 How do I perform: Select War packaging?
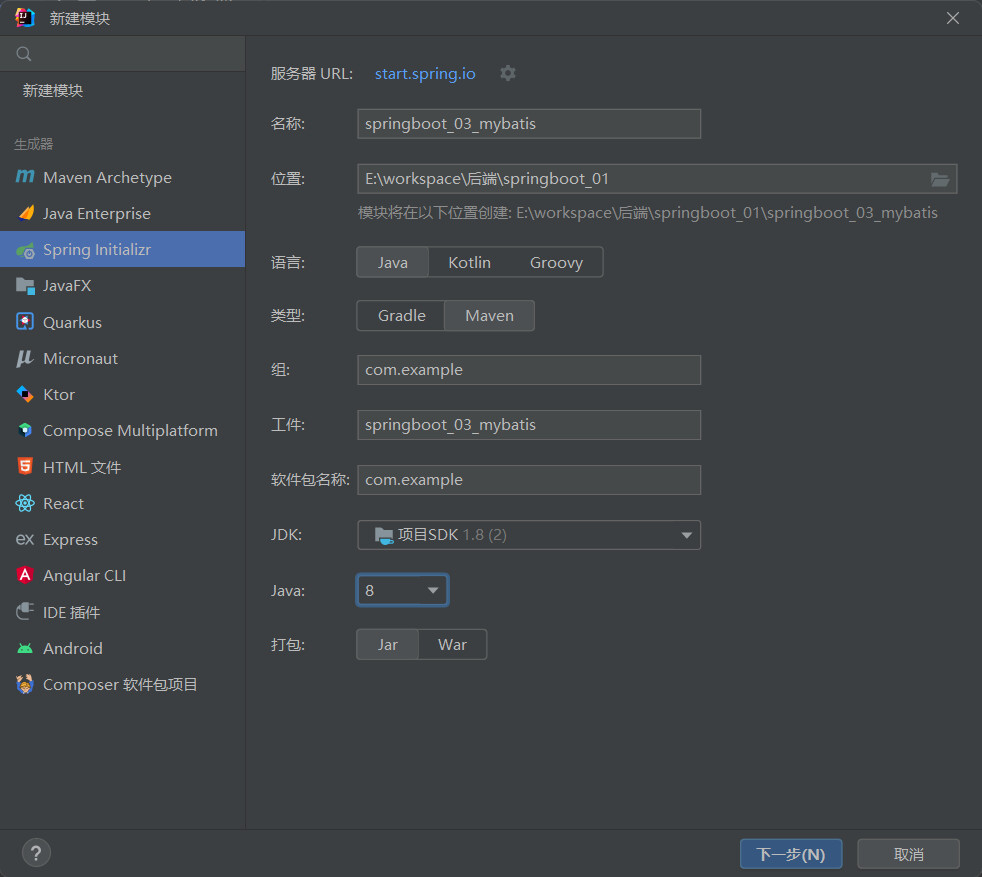pyautogui.click(x=452, y=645)
